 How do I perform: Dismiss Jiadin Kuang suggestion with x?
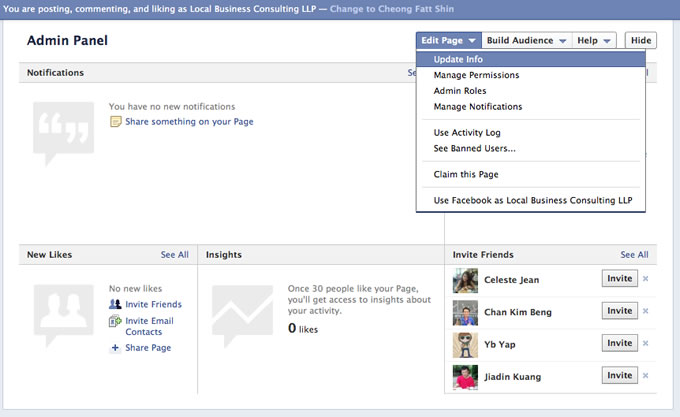(645, 375)
